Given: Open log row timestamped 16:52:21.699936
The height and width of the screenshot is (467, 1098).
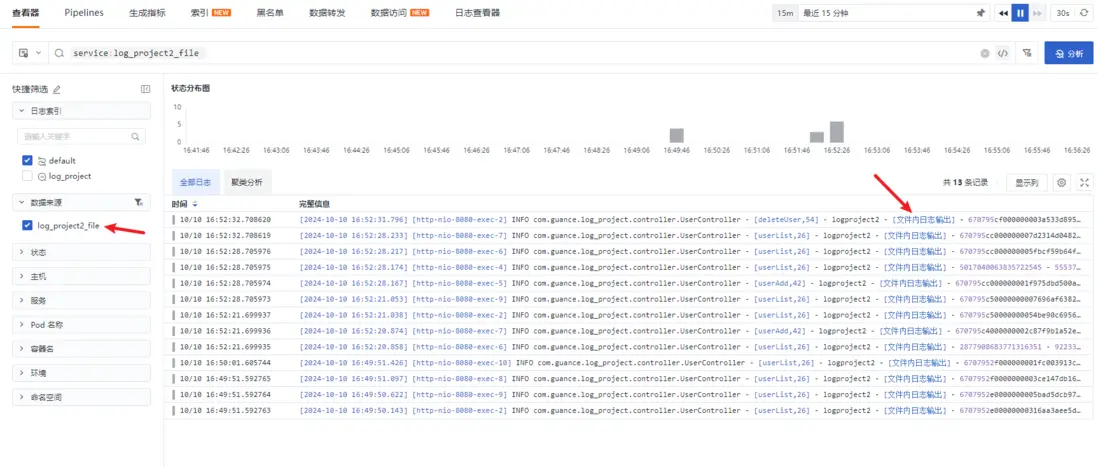Looking at the screenshot, I should tap(630, 330).
